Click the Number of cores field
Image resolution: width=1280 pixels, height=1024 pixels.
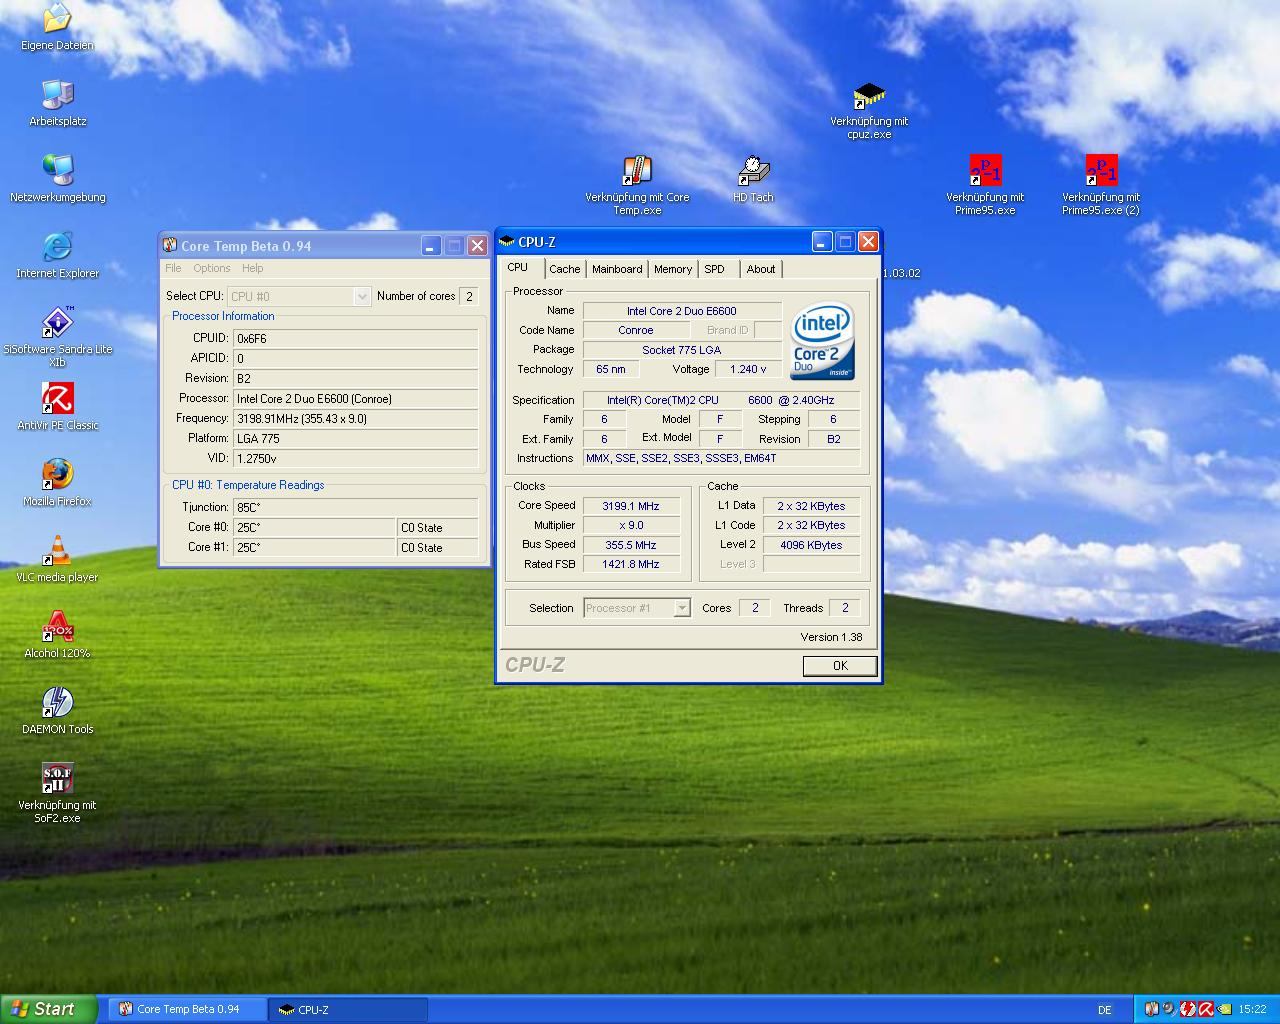click(x=468, y=296)
